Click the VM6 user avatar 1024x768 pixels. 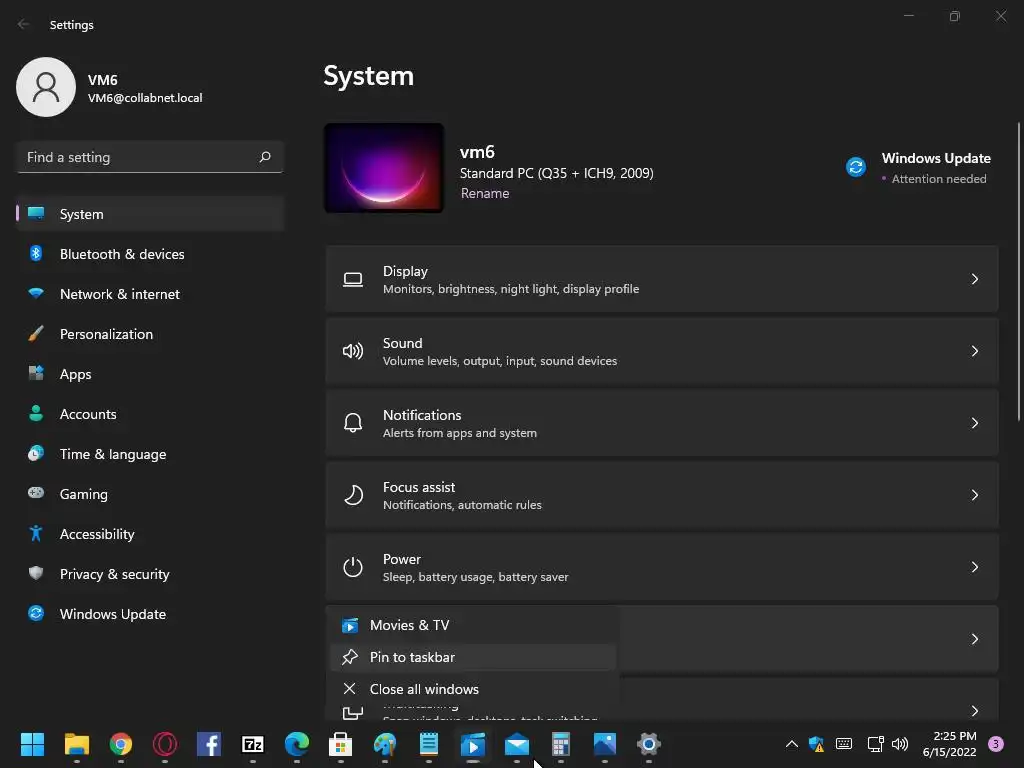pos(46,87)
